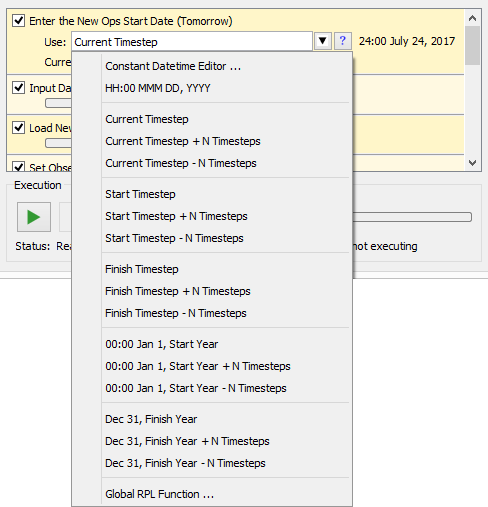Toggle the Load New action checkbox
The image size is (488, 507).
point(18,127)
